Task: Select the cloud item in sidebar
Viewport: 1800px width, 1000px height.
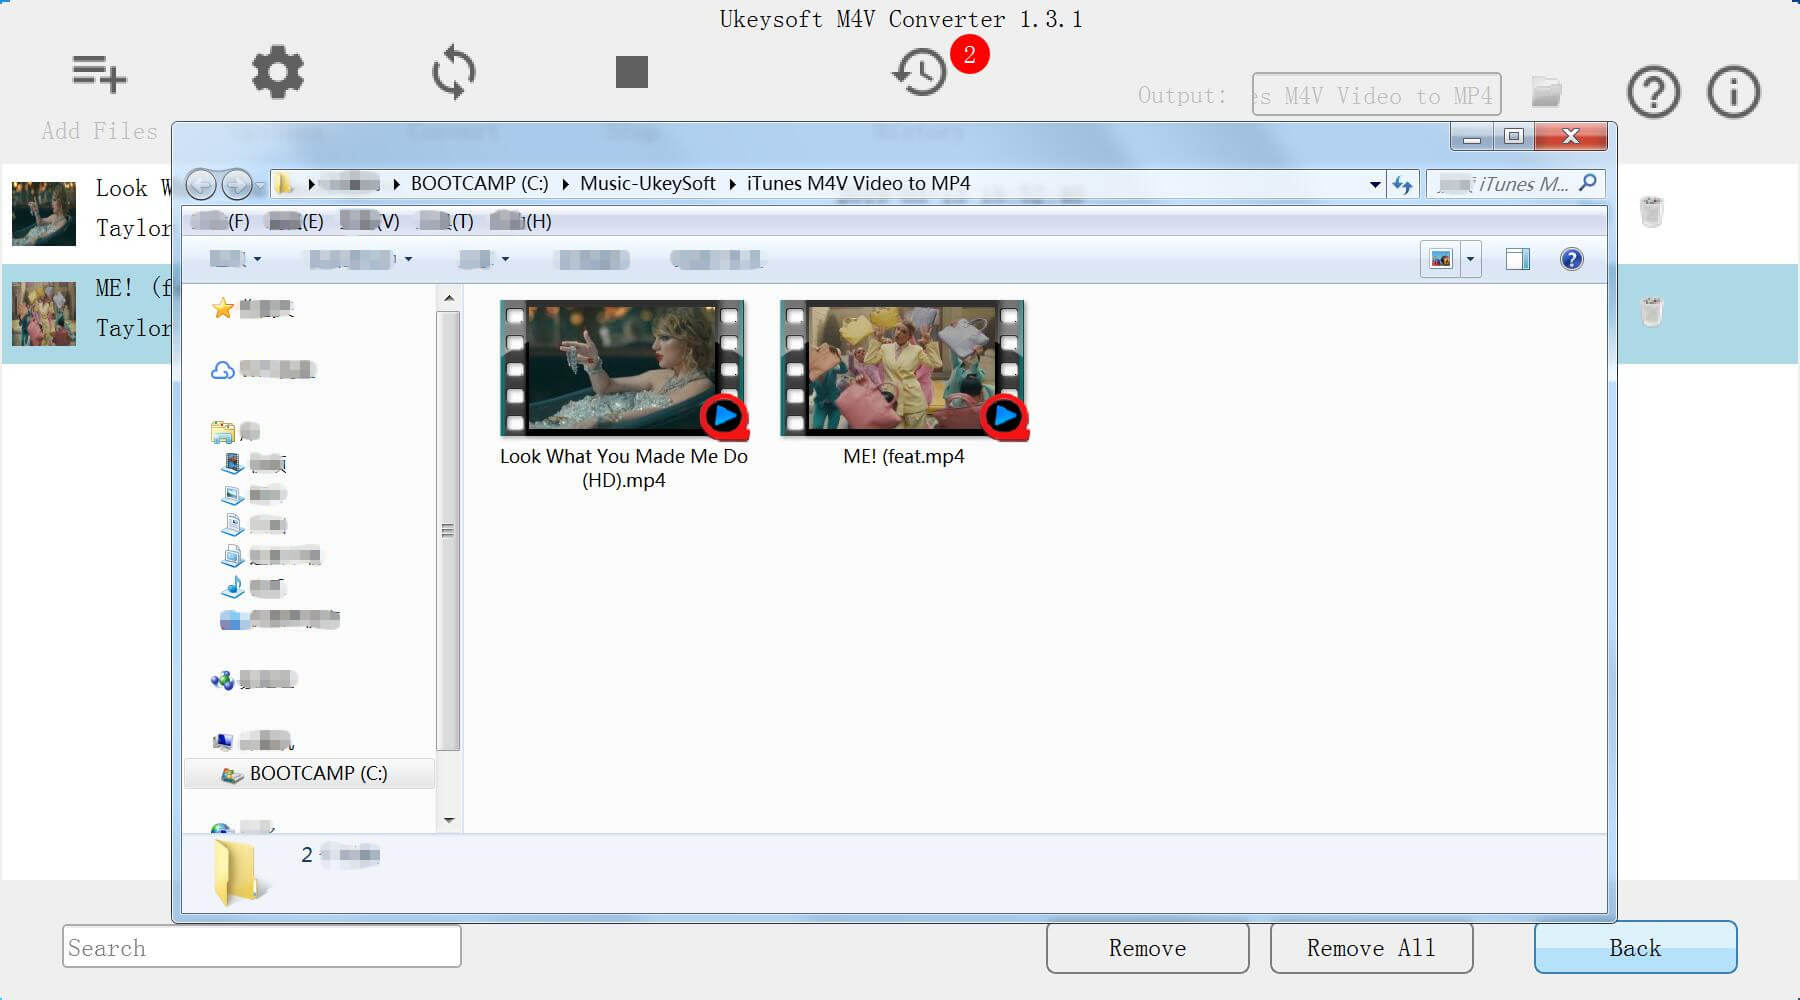Action: [x=222, y=370]
